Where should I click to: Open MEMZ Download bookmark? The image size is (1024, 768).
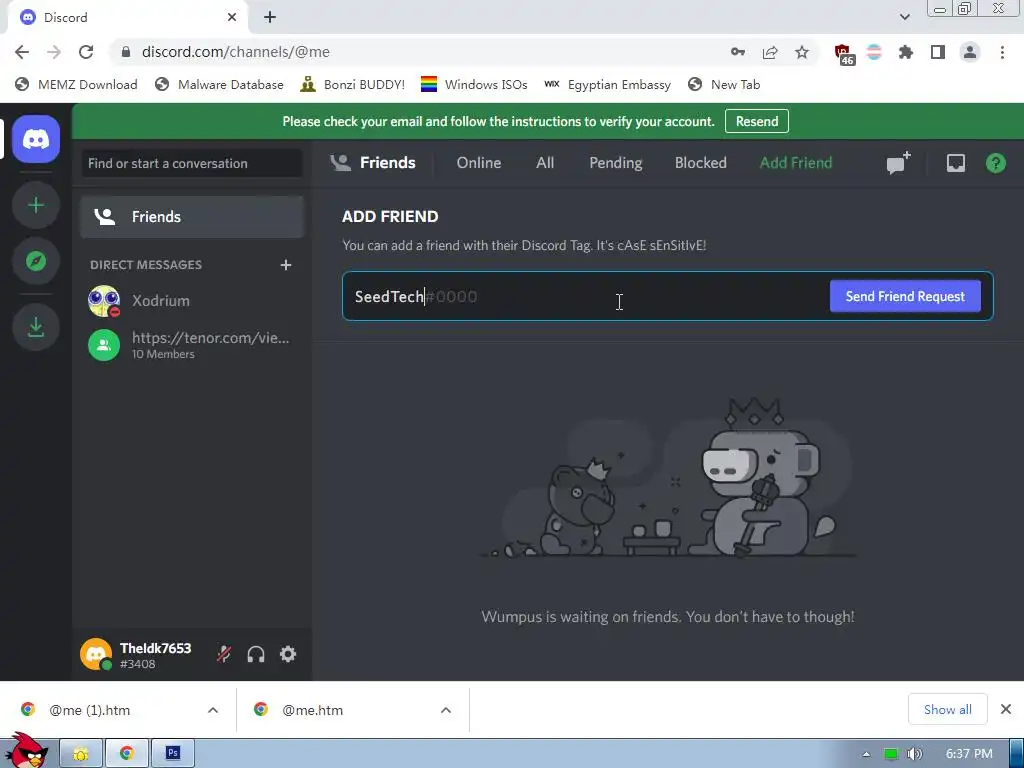(x=76, y=85)
